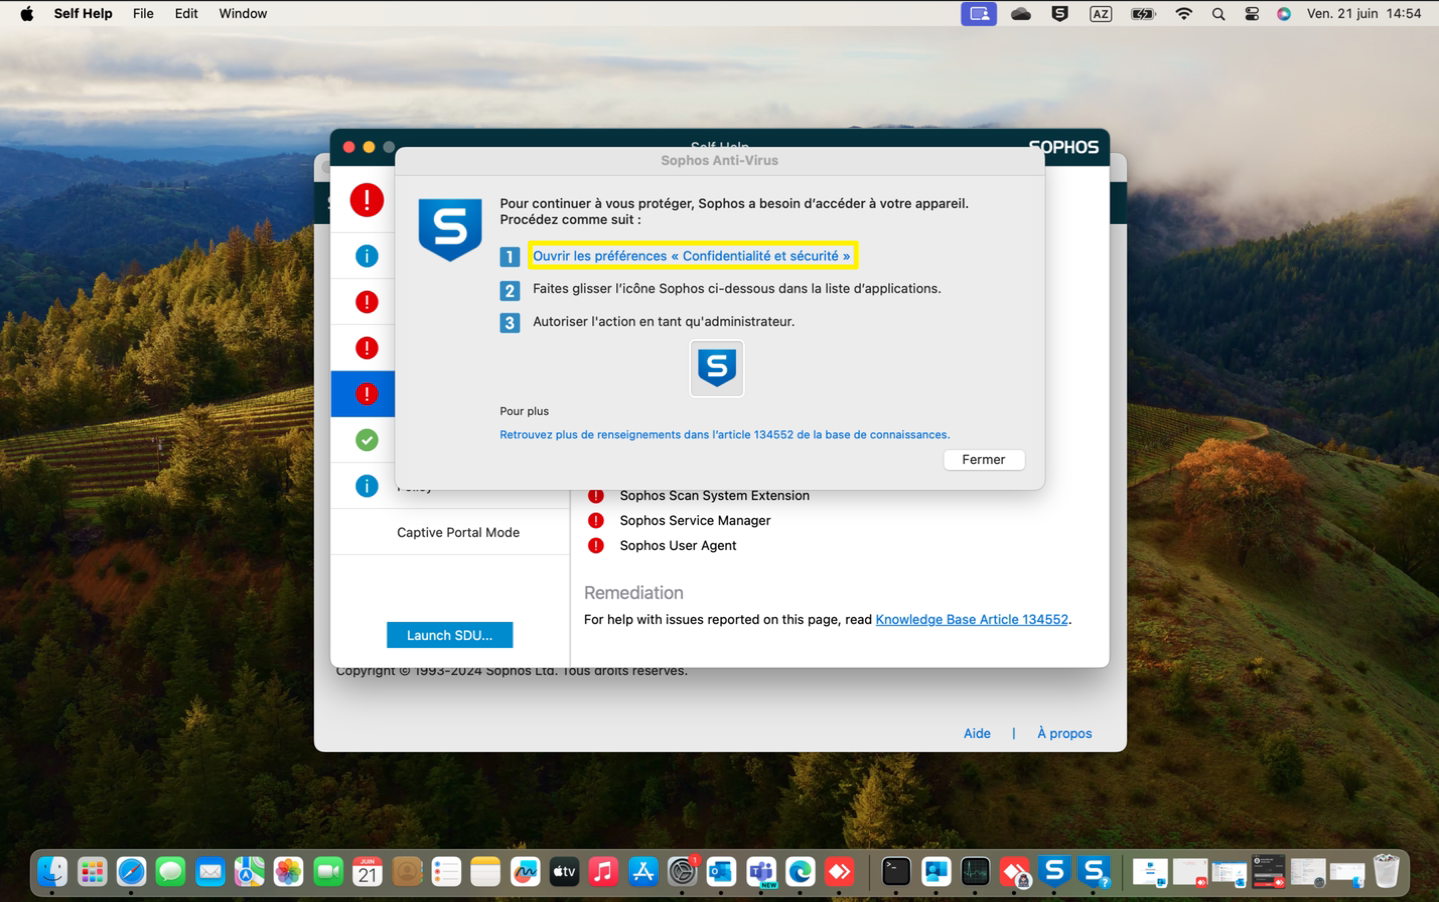Select the "Sophos Service Manager" text

695,521
